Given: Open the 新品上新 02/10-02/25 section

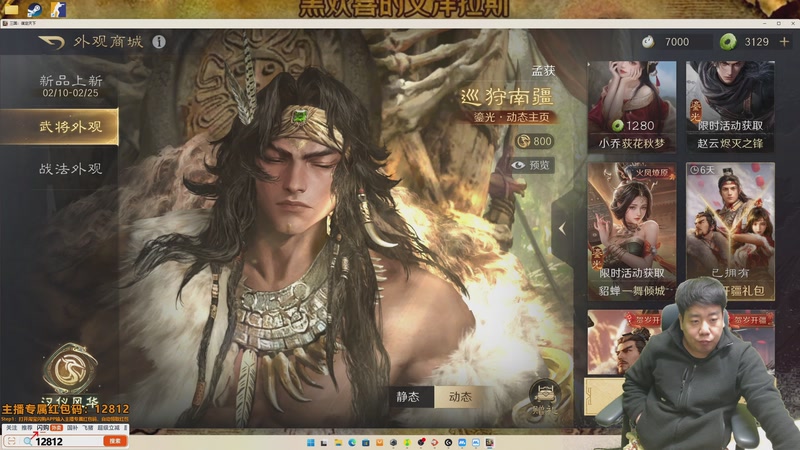Looking at the screenshot, I should click(x=70, y=86).
